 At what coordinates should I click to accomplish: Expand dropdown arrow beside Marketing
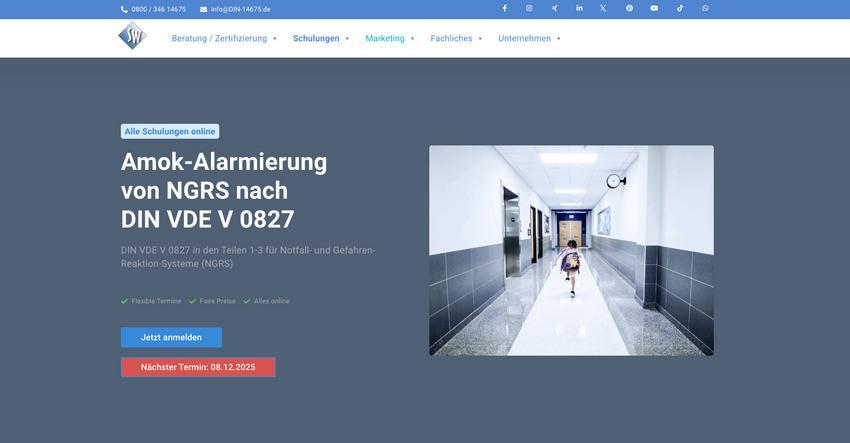pos(412,38)
